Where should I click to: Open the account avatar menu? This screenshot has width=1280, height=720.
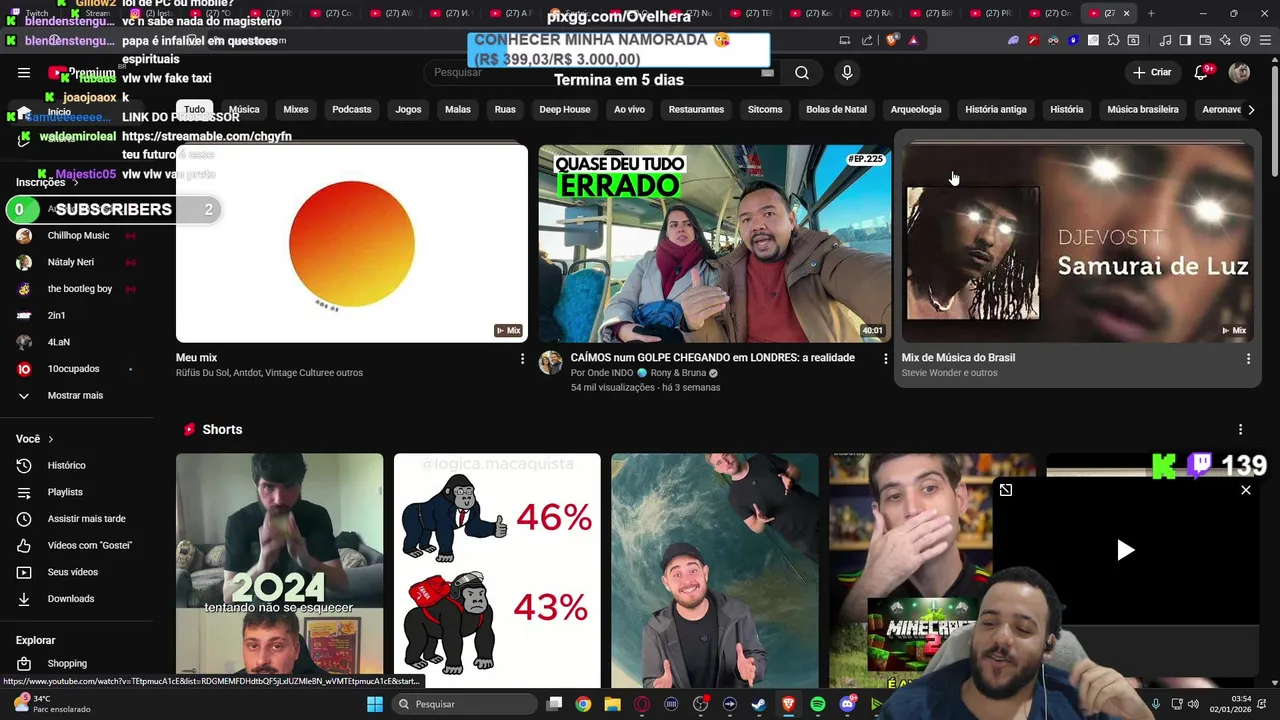(1240, 72)
